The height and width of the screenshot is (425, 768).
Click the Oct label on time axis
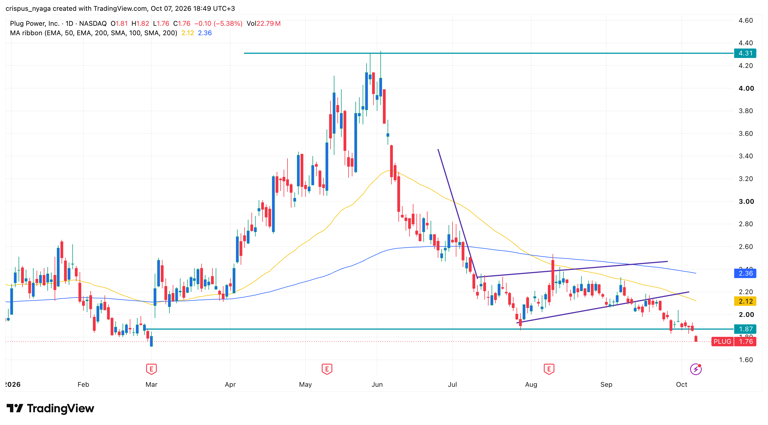point(681,384)
